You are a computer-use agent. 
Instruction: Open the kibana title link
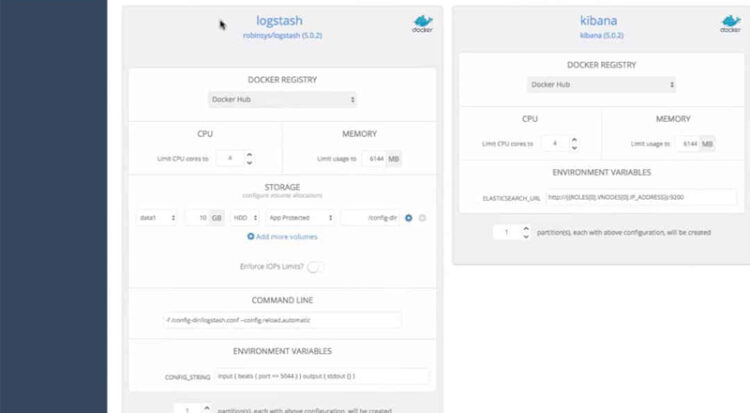click(x=598, y=21)
